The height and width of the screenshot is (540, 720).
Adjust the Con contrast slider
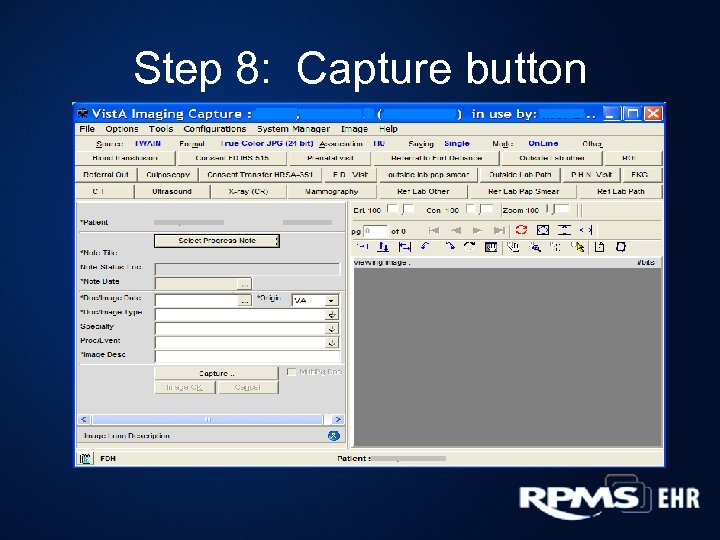click(x=480, y=210)
